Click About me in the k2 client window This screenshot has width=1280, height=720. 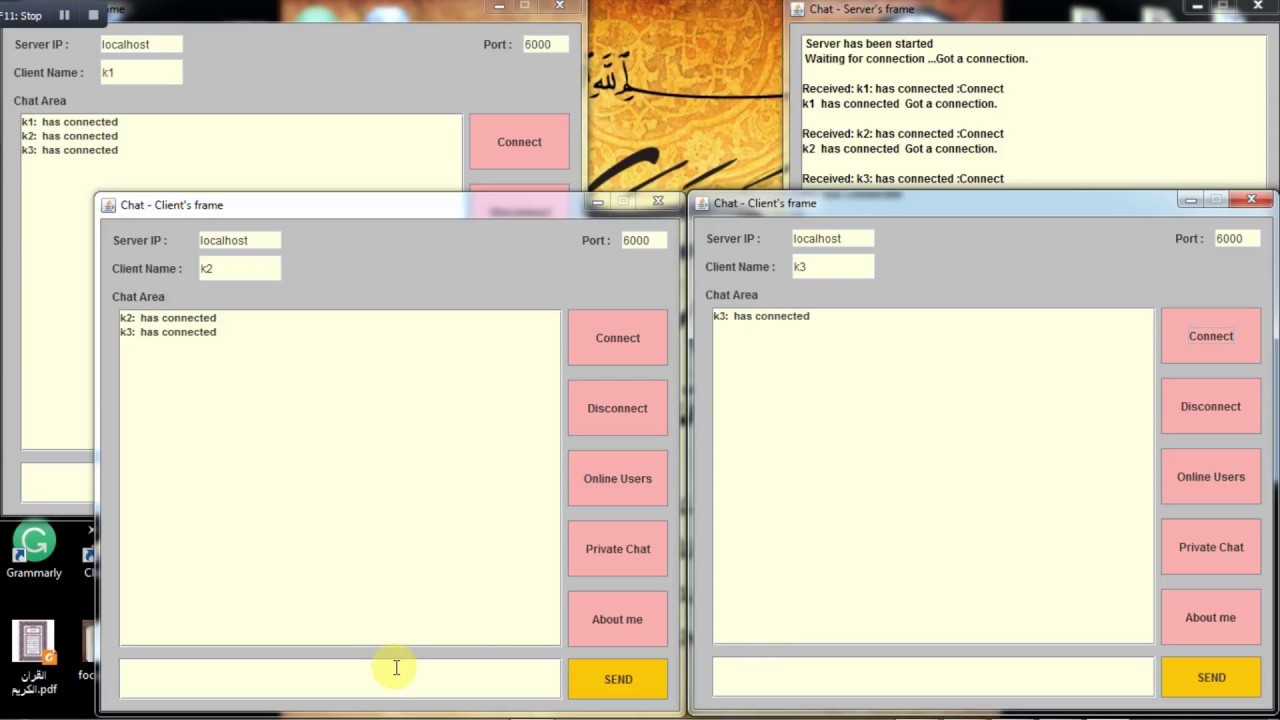point(617,619)
